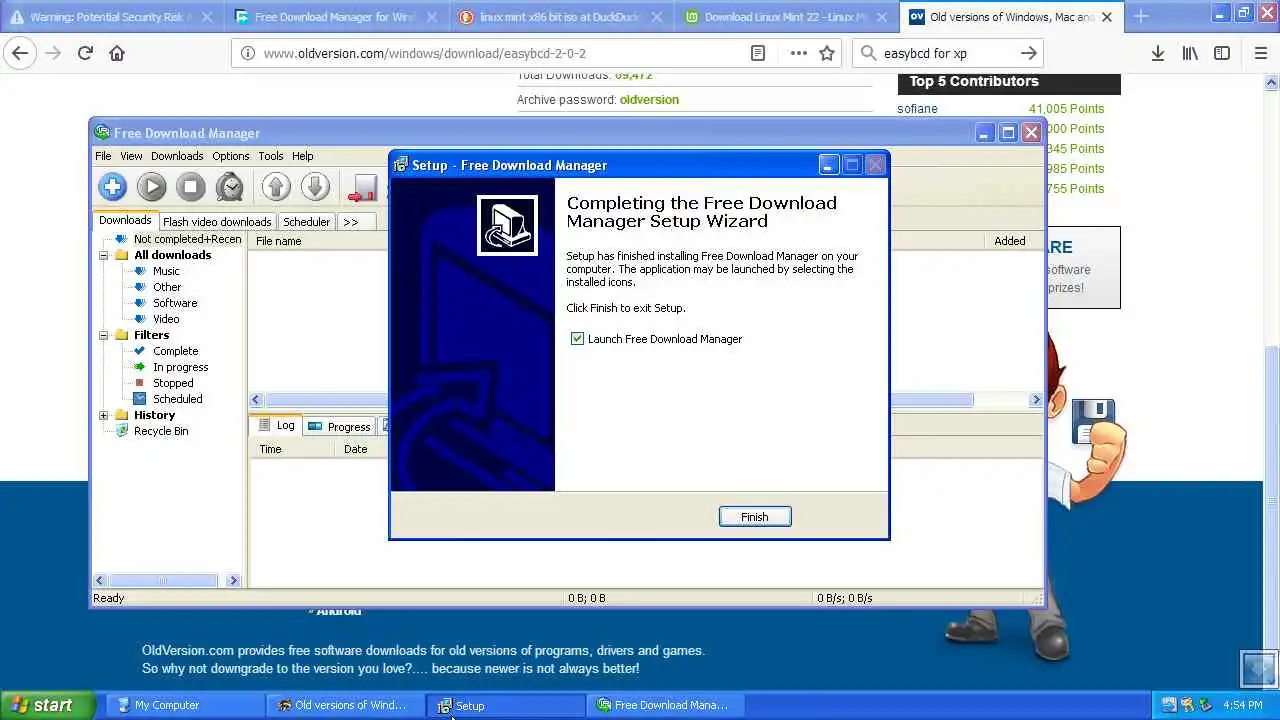Click the bookmark star icon

(827, 53)
